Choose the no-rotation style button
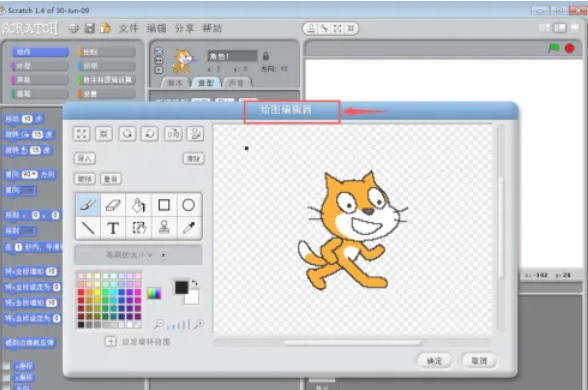The width and height of the screenshot is (588, 390). tap(159, 70)
